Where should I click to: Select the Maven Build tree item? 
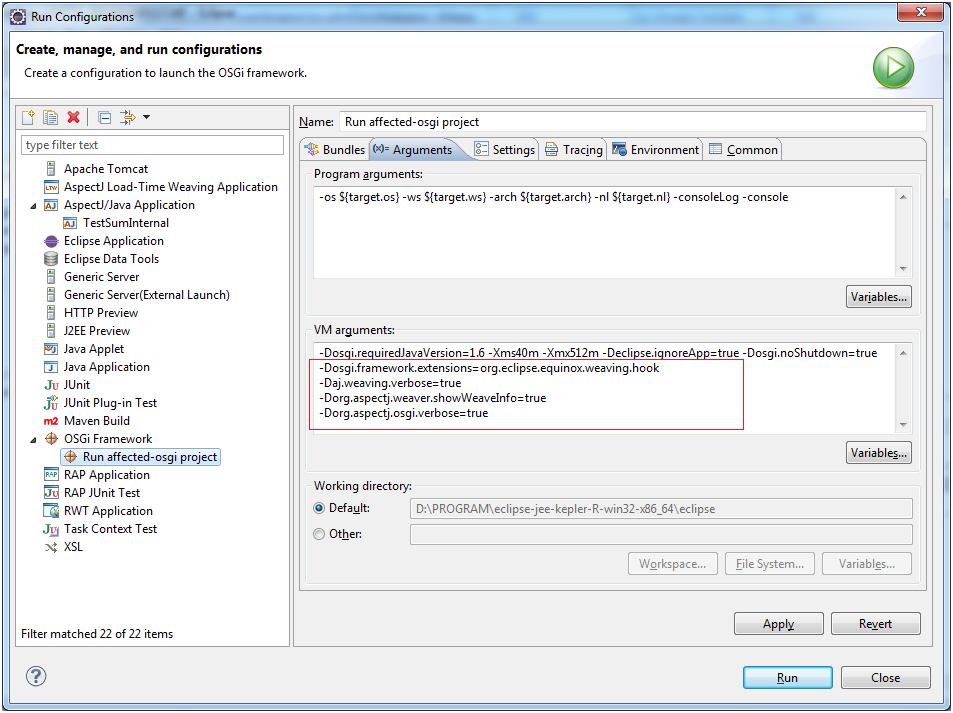point(97,421)
